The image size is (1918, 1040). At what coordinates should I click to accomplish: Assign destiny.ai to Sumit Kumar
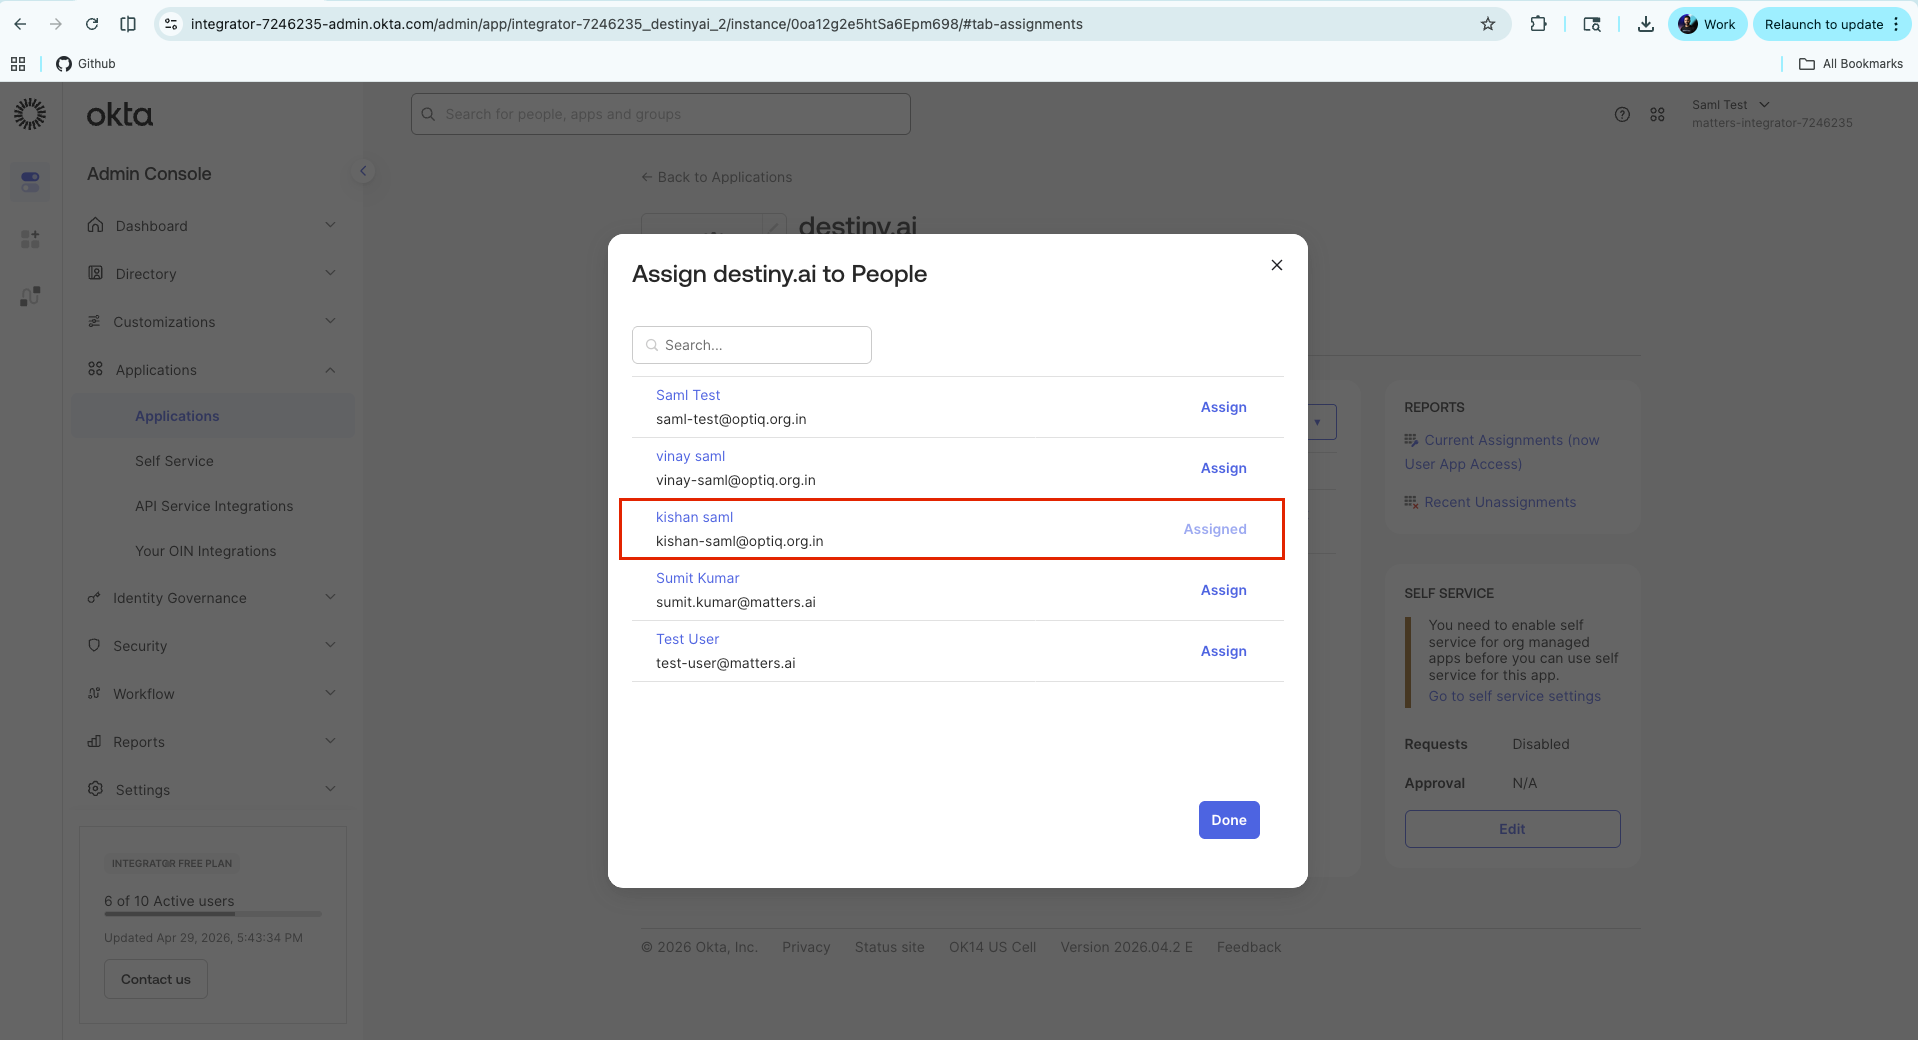[x=1223, y=590]
